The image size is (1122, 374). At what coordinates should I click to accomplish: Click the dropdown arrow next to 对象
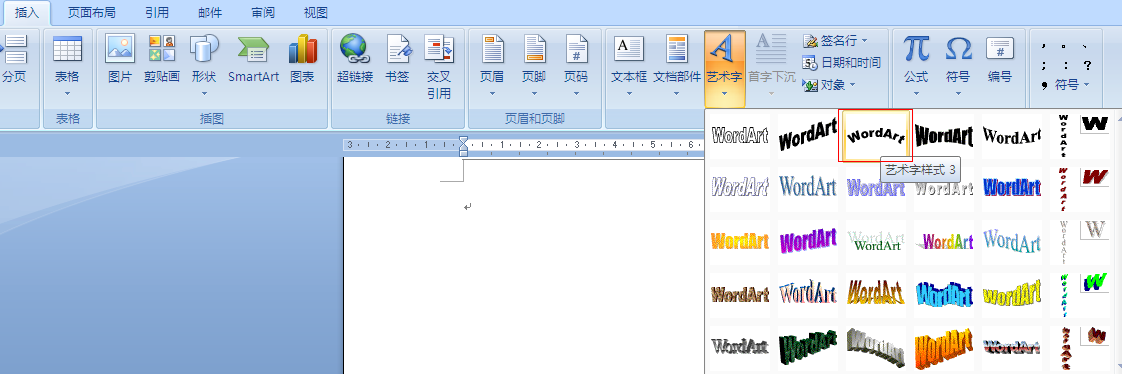click(852, 85)
